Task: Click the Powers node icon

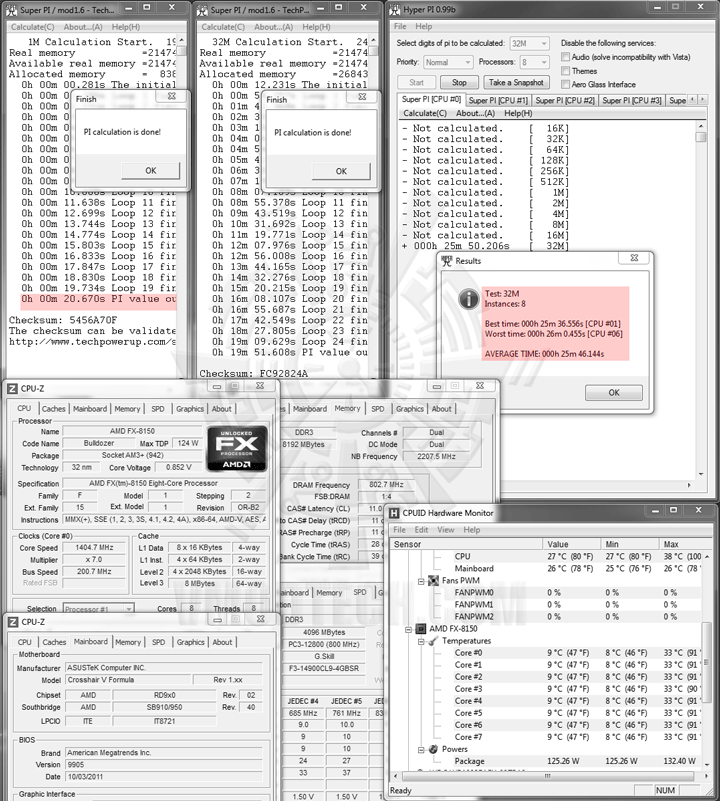Action: pos(433,749)
